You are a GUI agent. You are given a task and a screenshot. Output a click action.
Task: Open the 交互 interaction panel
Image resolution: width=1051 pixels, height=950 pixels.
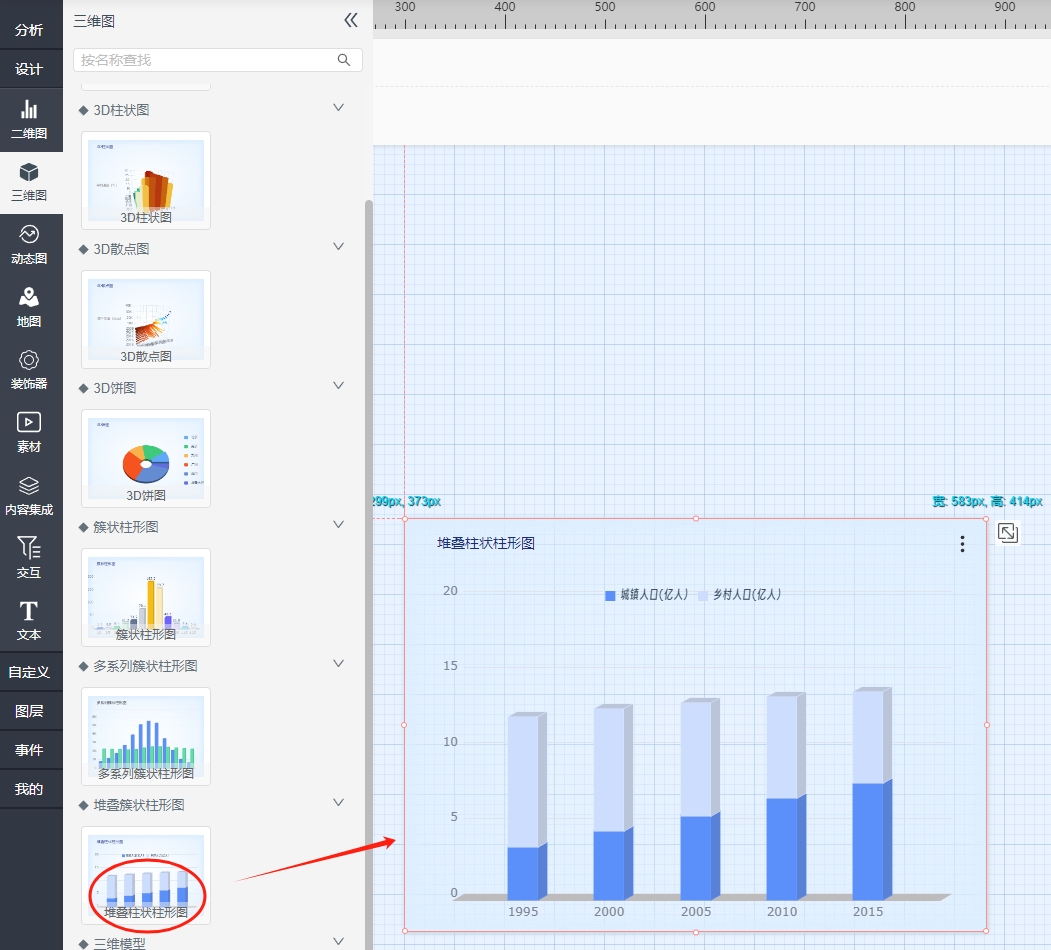click(x=29, y=558)
